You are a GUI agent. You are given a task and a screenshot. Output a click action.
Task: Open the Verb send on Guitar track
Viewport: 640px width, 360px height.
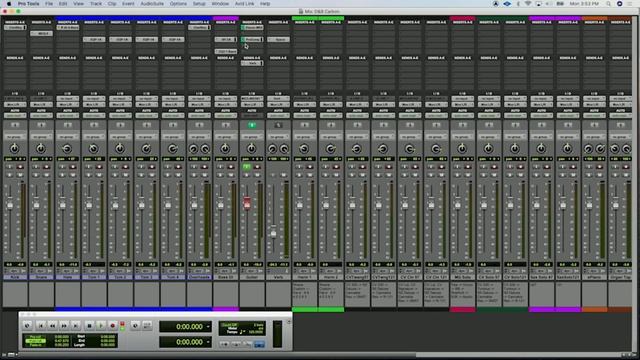252,63
